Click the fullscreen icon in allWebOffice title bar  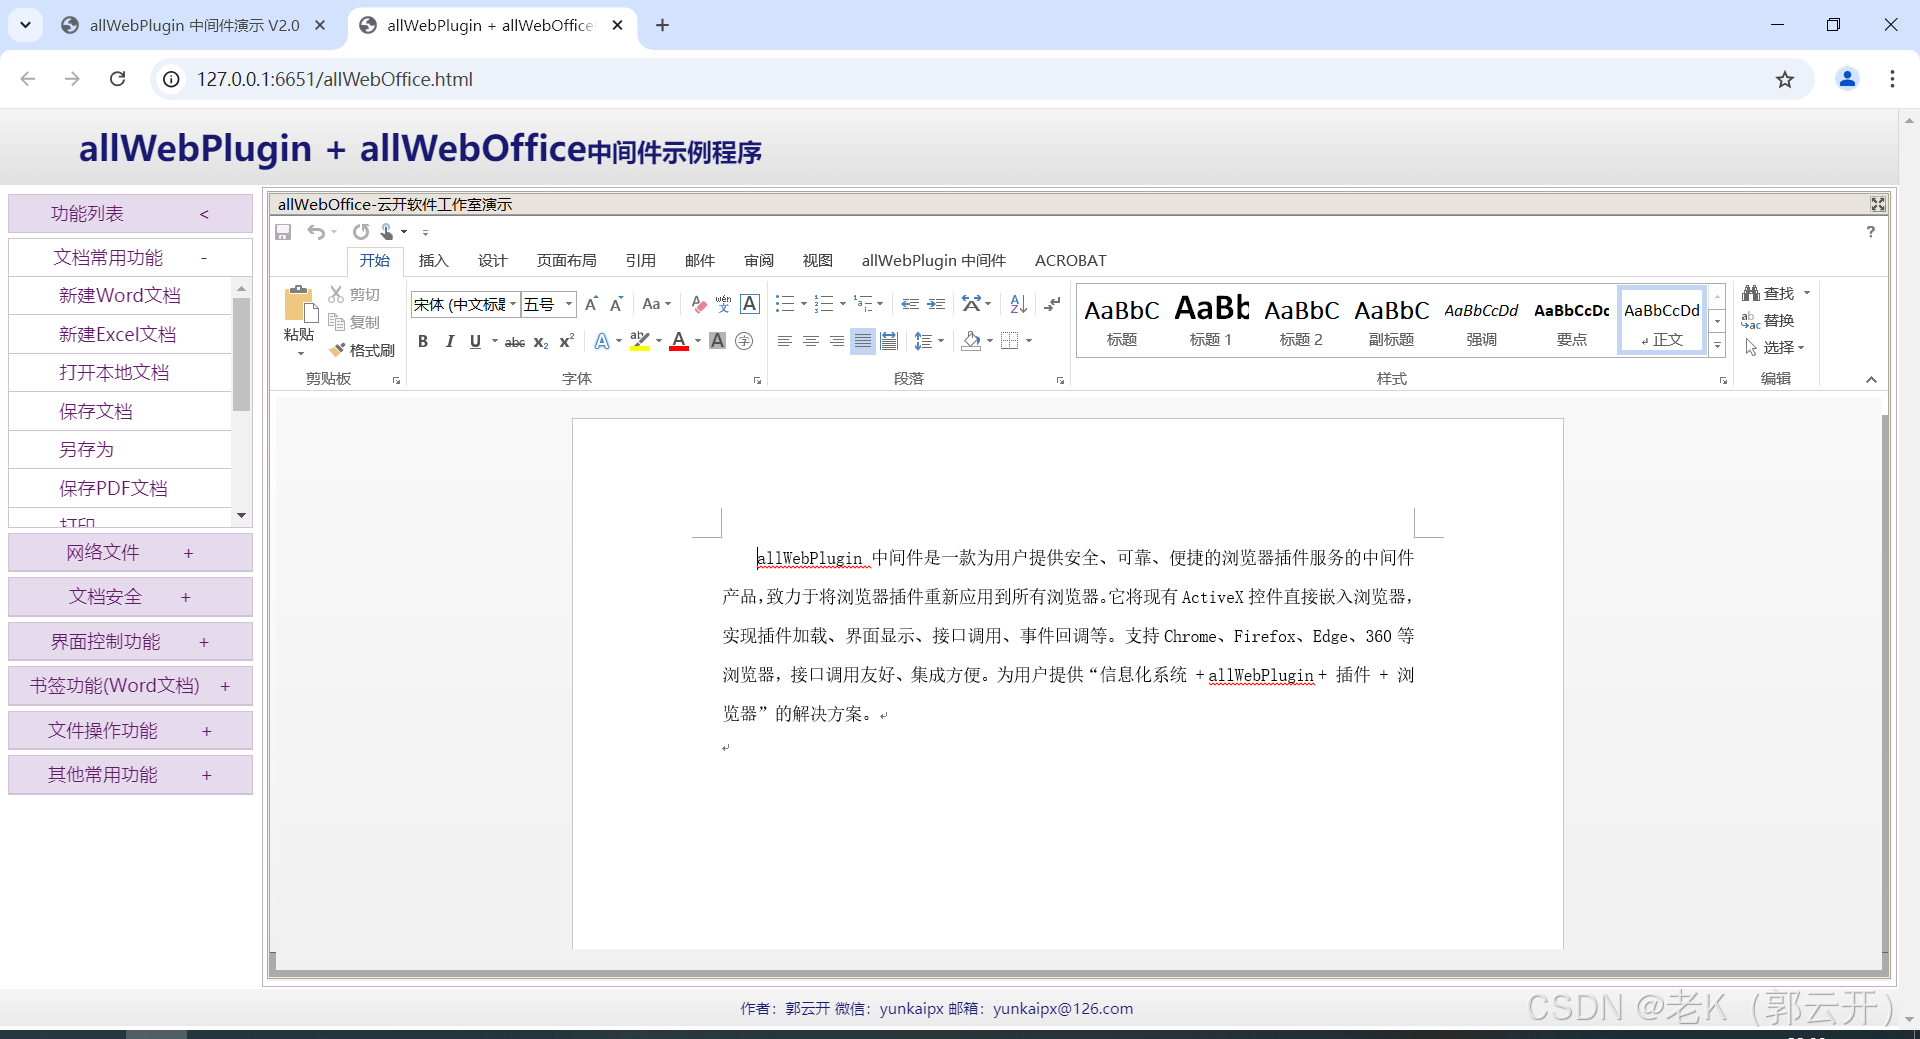1878,204
